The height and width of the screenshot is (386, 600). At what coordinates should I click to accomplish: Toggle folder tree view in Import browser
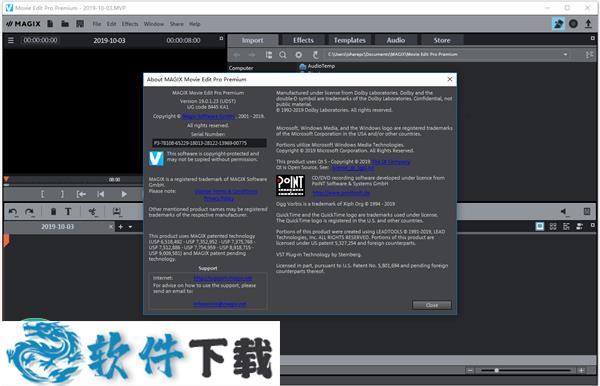(269, 55)
